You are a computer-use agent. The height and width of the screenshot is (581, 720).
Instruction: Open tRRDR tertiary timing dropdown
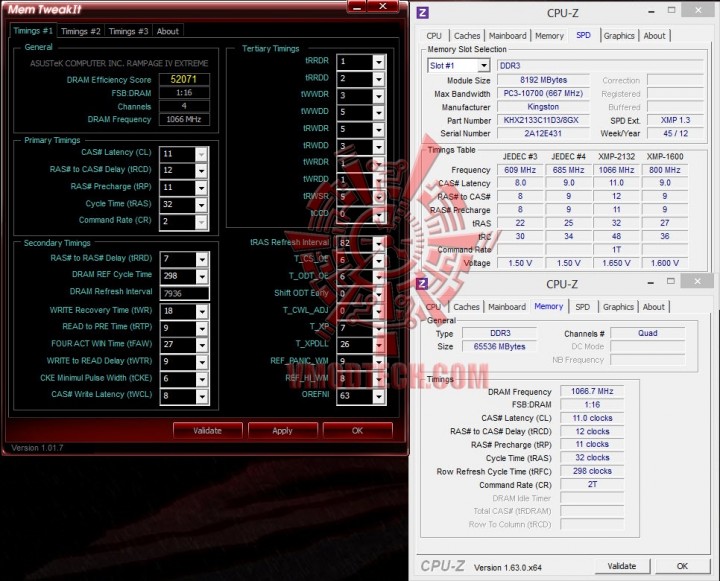pyautogui.click(x=379, y=62)
